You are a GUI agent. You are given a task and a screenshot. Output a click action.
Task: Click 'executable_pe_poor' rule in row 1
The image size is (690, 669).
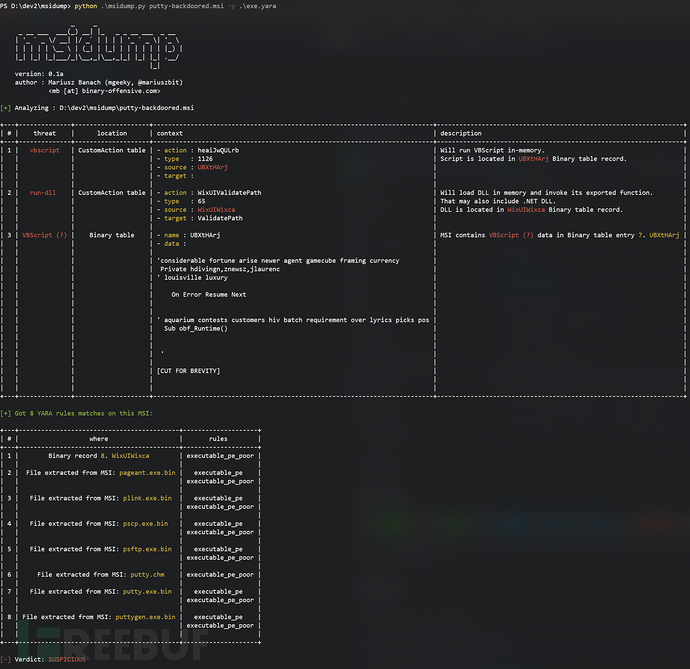click(x=220, y=456)
